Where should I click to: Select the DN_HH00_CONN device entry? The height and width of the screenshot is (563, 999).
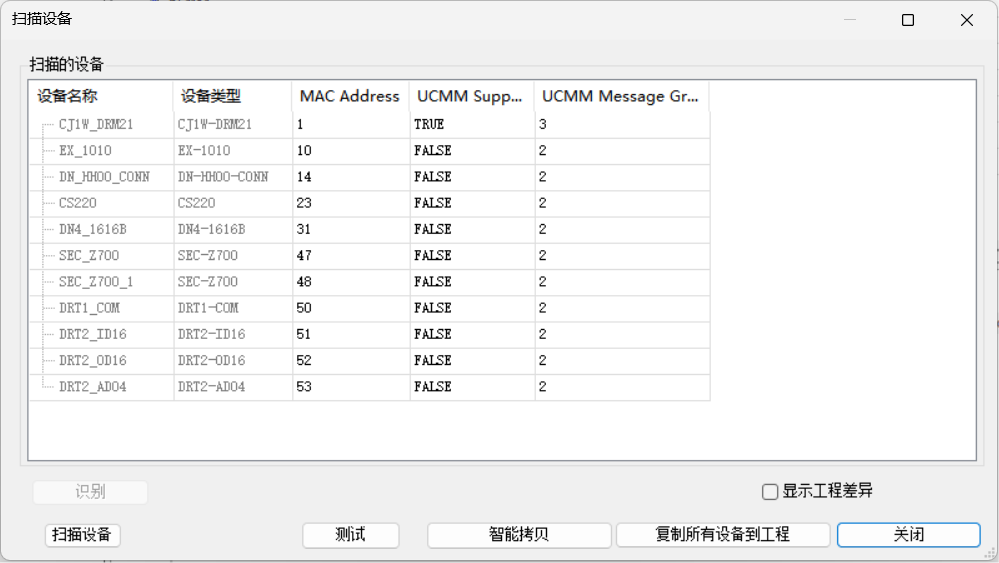(104, 177)
